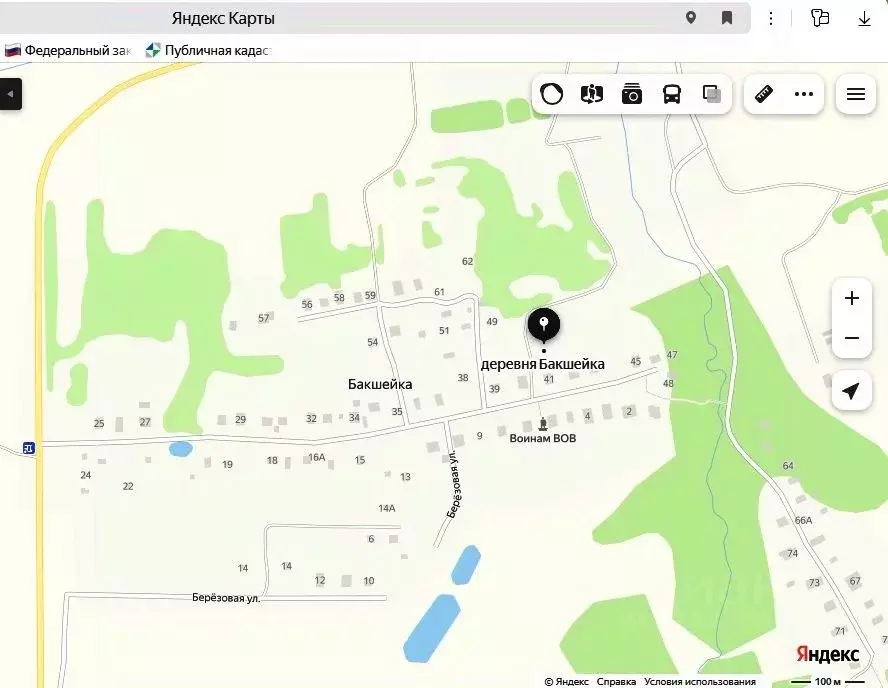Open Федеральный зак bookmark
Viewport: 888px width, 688px height.
pos(67,50)
